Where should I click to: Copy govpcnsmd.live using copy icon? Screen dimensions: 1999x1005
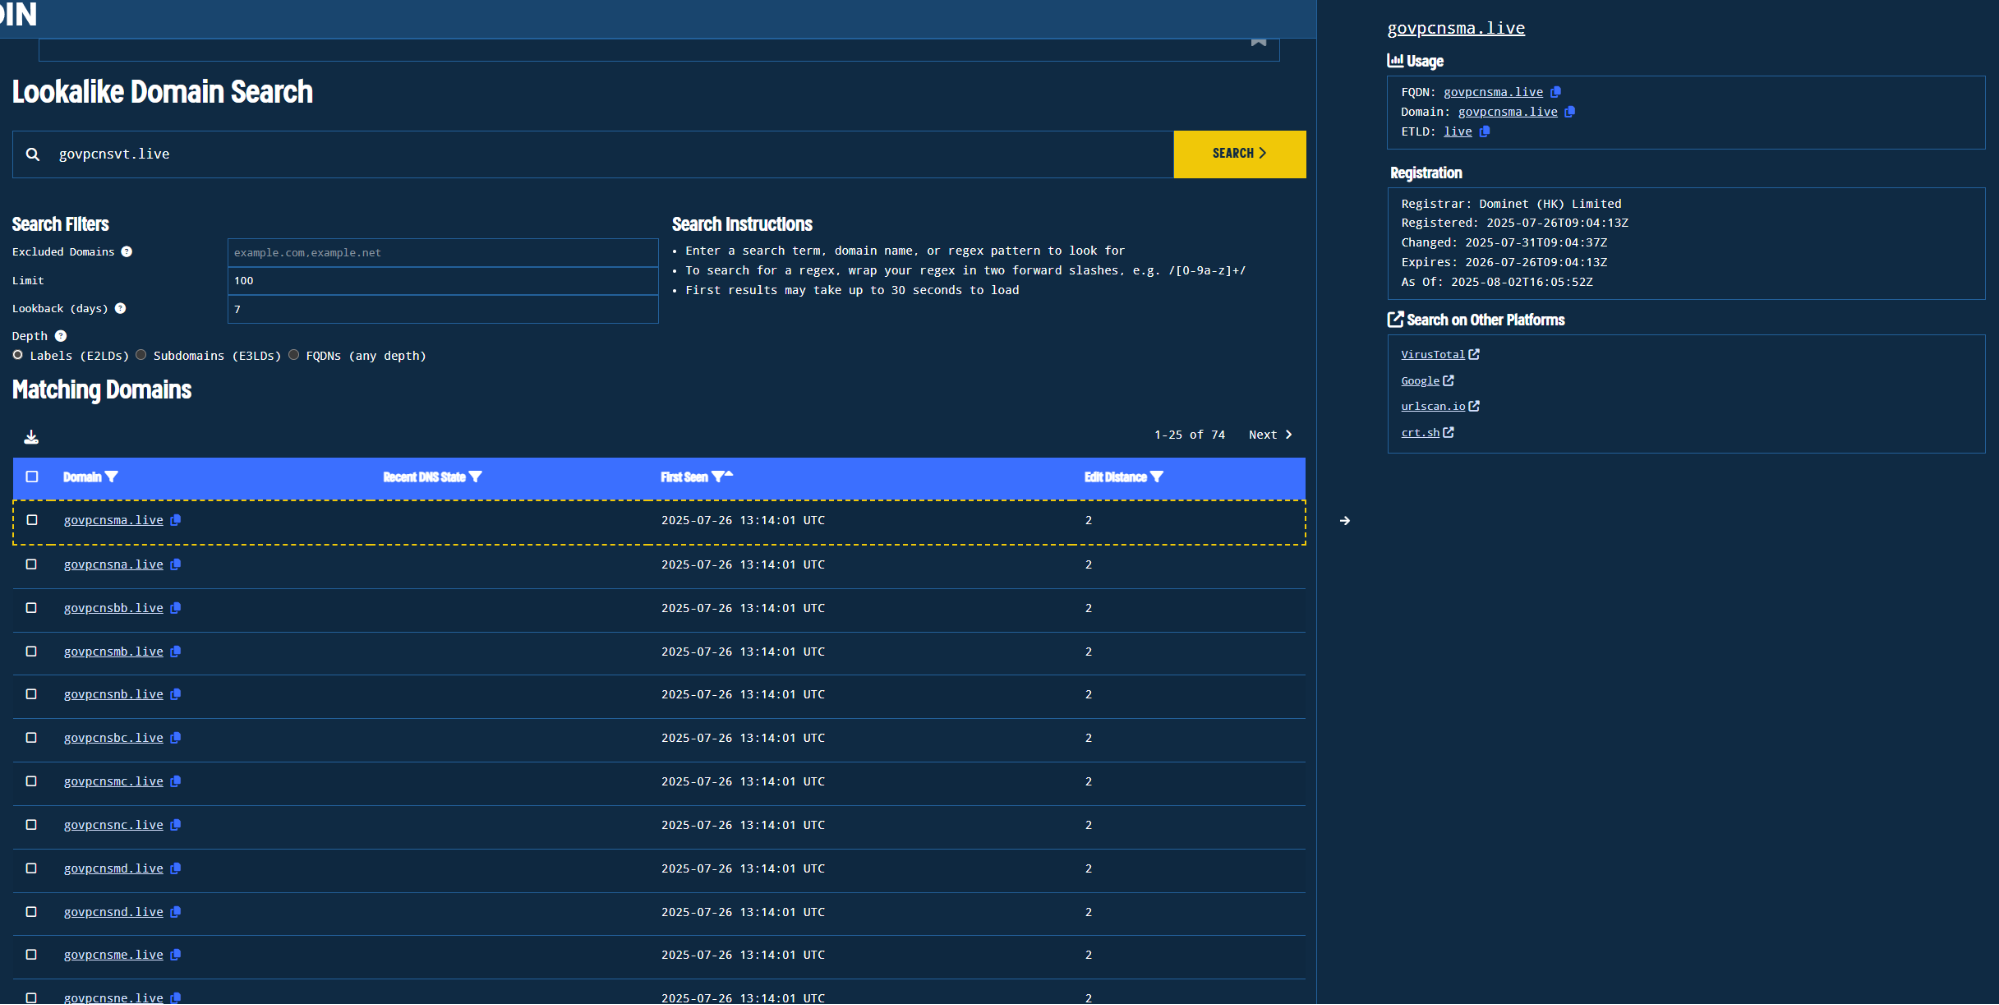pyautogui.click(x=176, y=869)
